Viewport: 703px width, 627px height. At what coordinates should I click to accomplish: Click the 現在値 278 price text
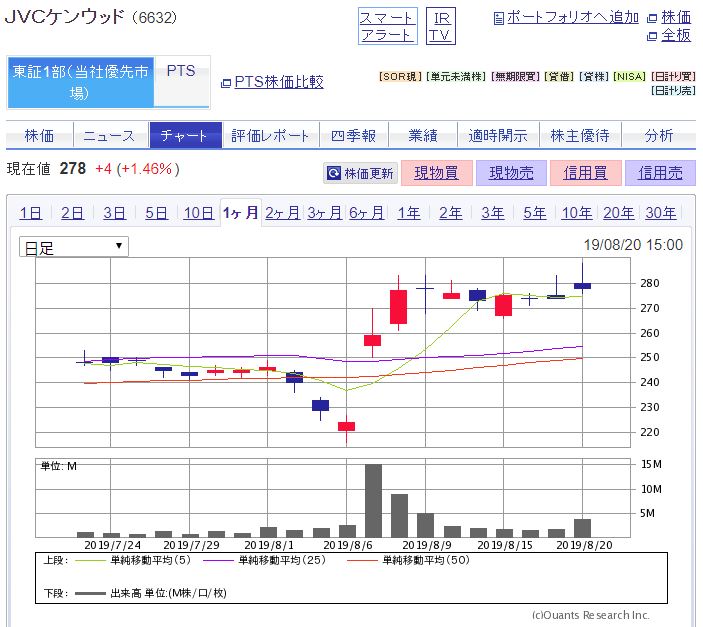point(47,169)
